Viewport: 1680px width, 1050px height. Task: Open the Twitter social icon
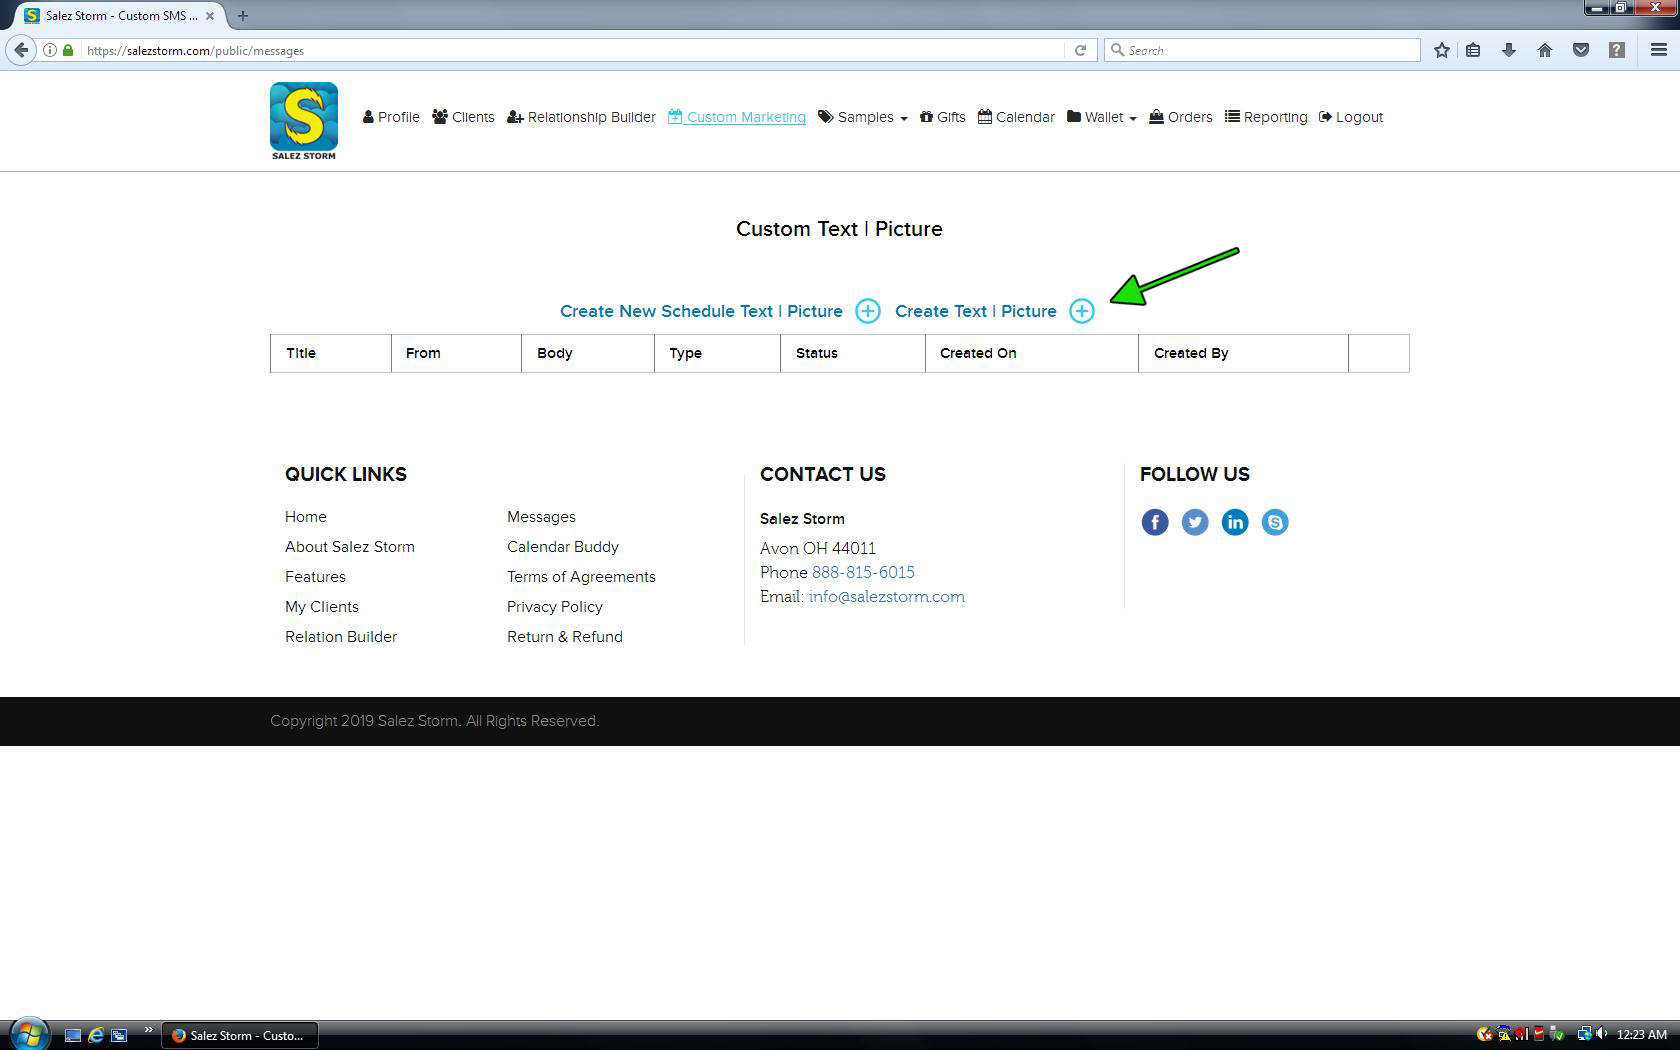[x=1194, y=522]
